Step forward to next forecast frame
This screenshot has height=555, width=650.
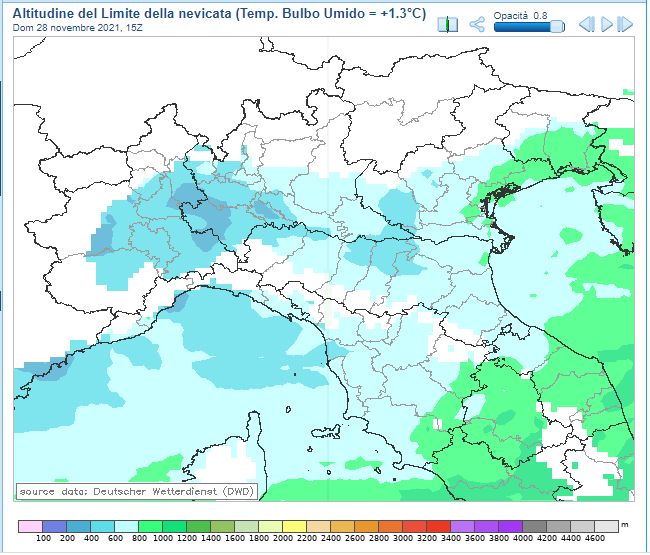pyautogui.click(x=625, y=24)
